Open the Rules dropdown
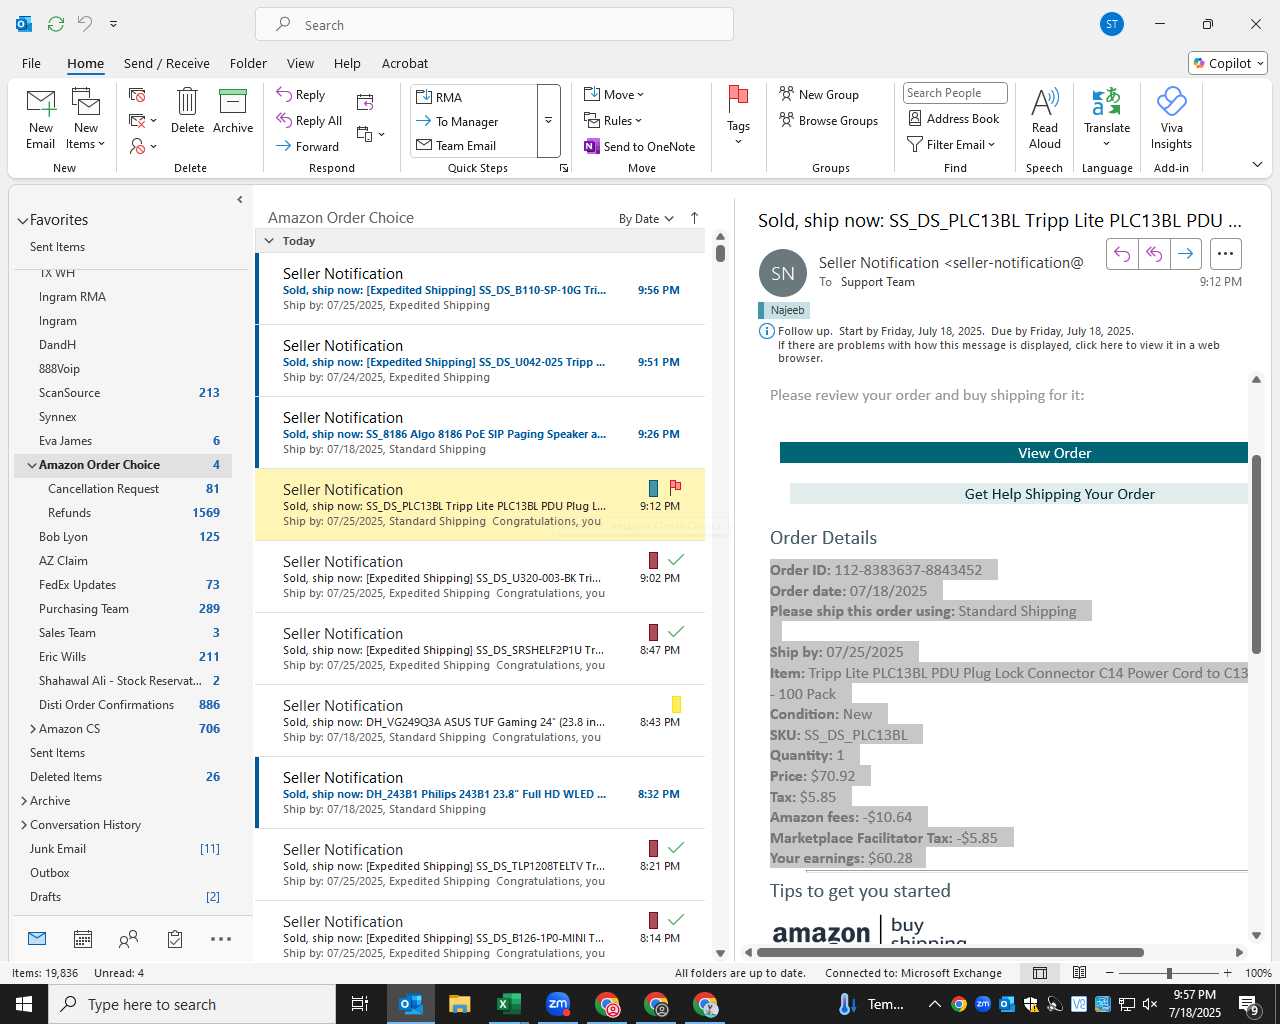 pos(613,120)
